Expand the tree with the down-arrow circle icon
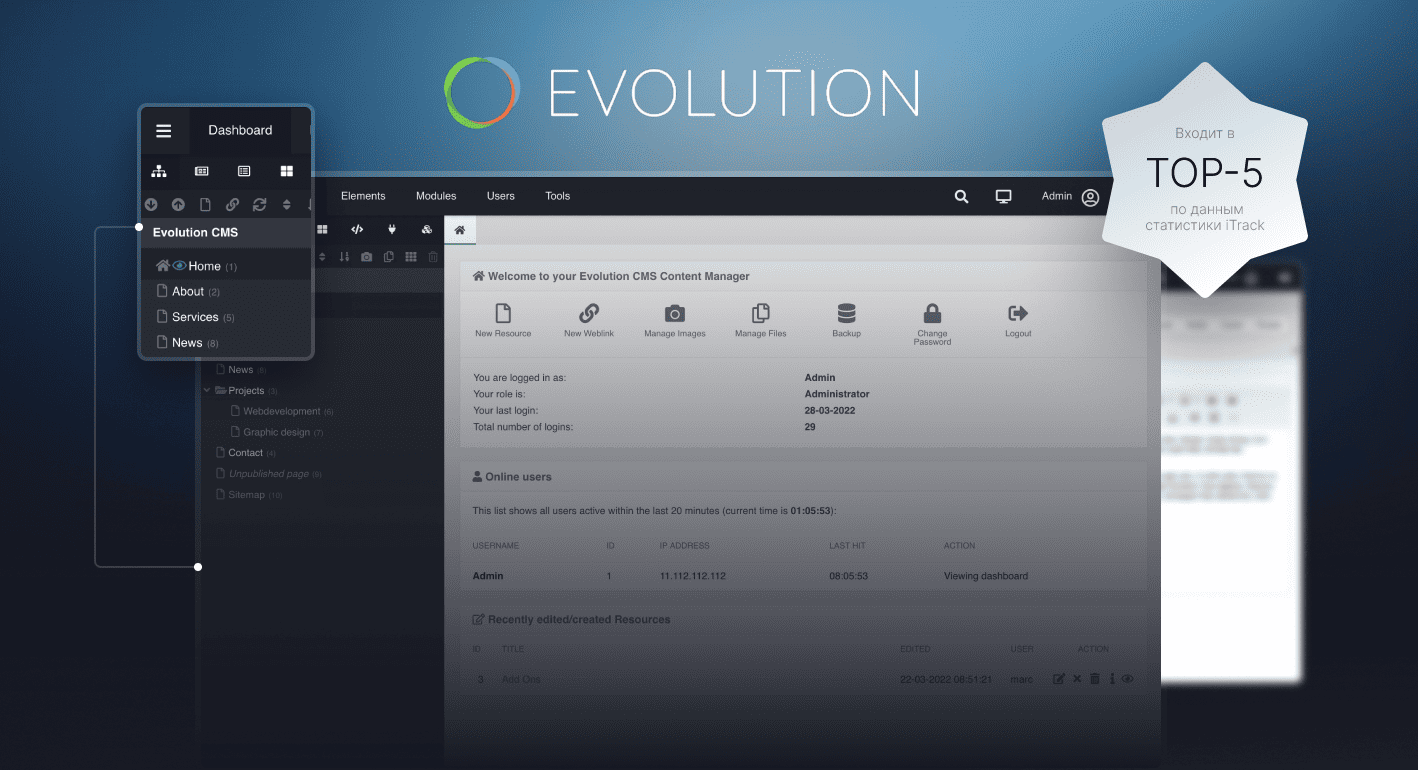Image resolution: width=1418 pixels, height=770 pixels. point(151,204)
